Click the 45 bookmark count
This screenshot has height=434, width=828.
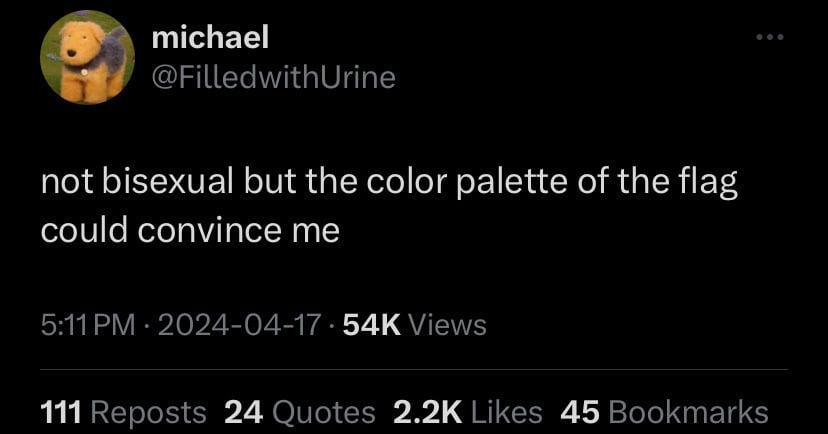(579, 412)
